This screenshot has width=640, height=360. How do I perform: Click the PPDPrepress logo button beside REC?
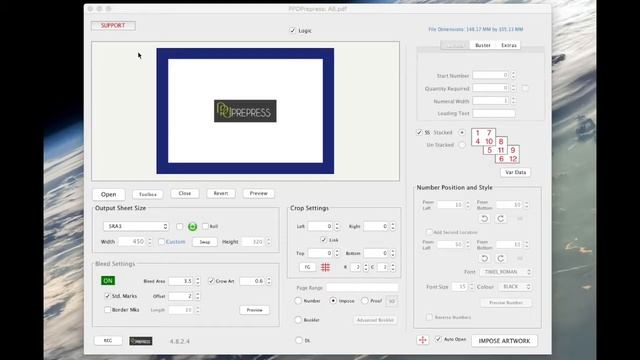pos(141,341)
